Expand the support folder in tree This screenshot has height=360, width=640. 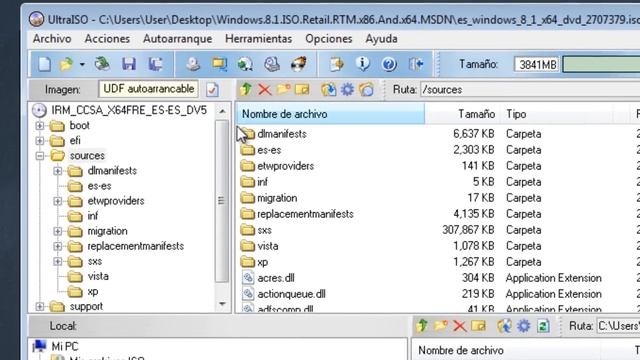[40, 307]
